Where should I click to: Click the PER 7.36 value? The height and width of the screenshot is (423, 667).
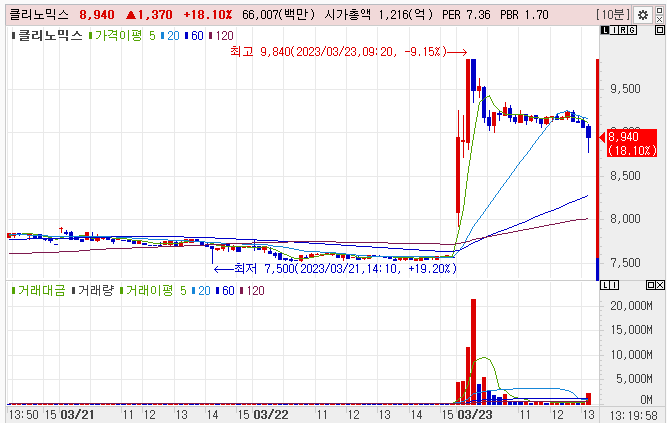[x=466, y=15]
